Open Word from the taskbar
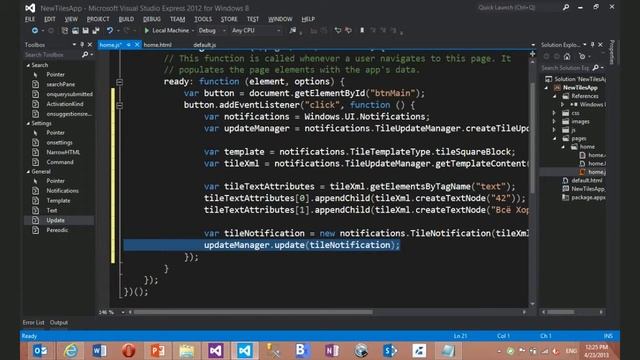 coord(99,351)
